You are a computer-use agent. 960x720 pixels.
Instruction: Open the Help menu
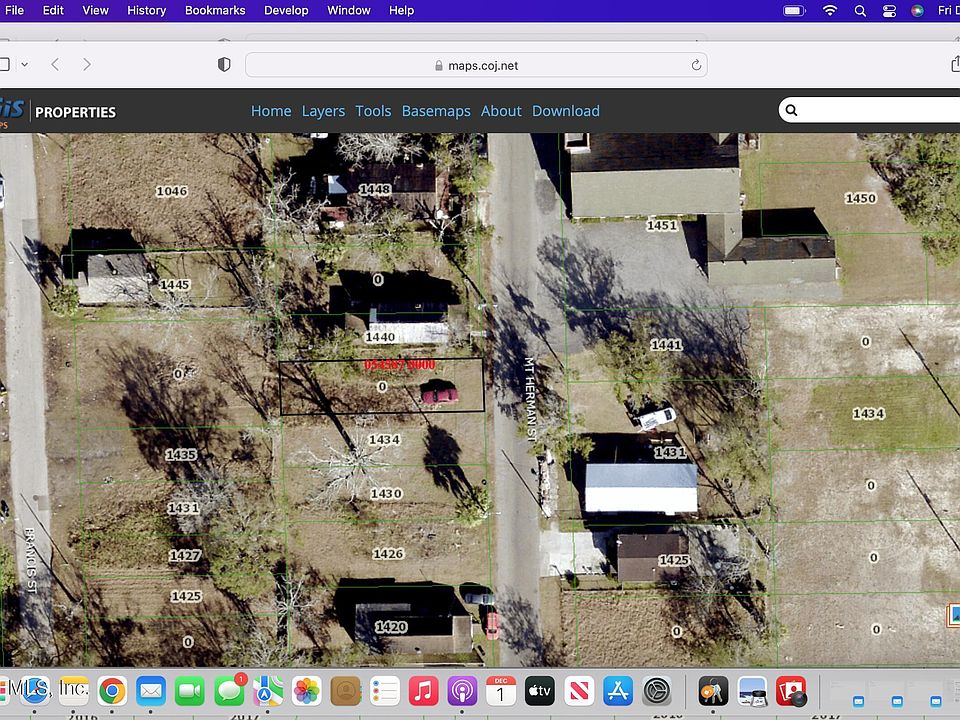click(402, 10)
